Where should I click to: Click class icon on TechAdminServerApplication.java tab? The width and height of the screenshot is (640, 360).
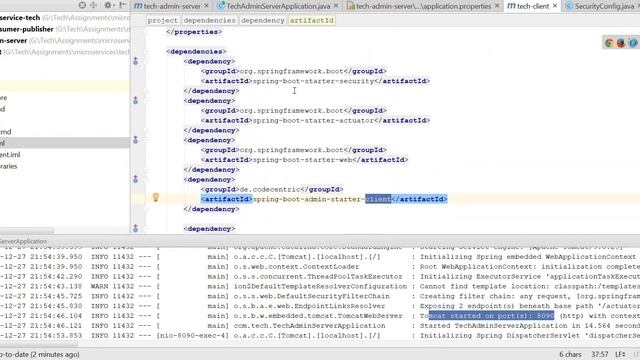pyautogui.click(x=221, y=6)
